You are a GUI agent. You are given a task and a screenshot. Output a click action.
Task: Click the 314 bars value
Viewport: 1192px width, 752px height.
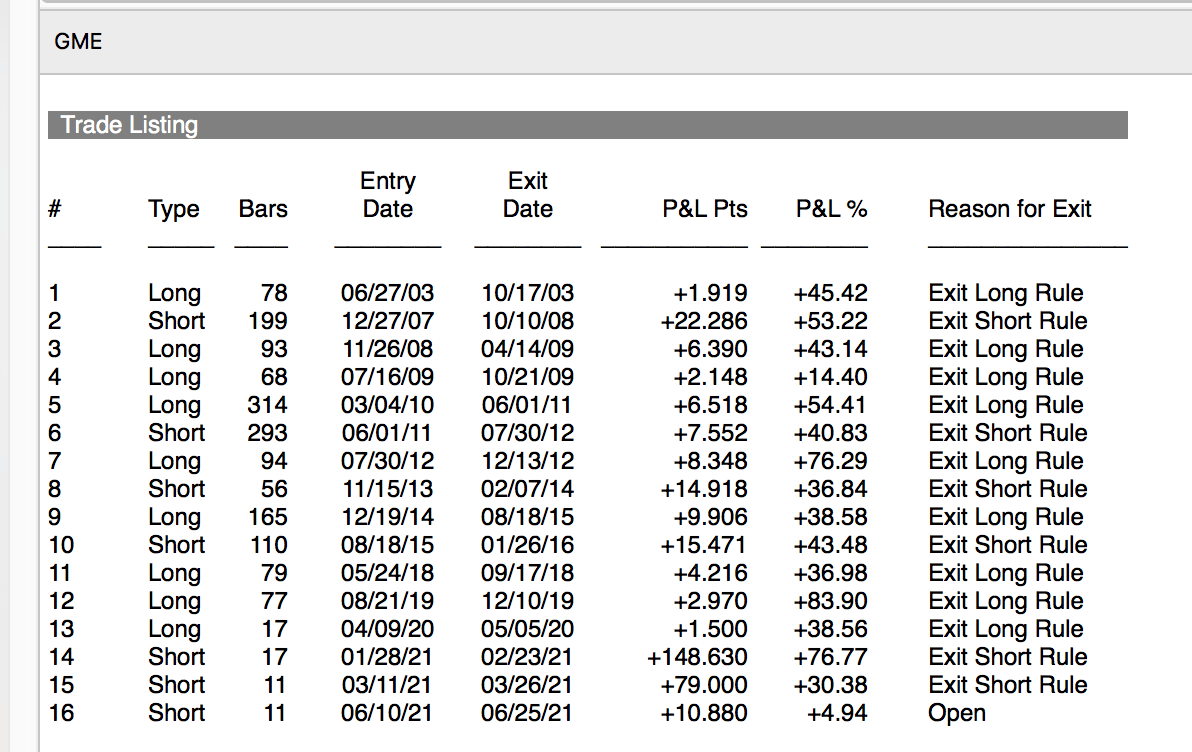coord(267,405)
